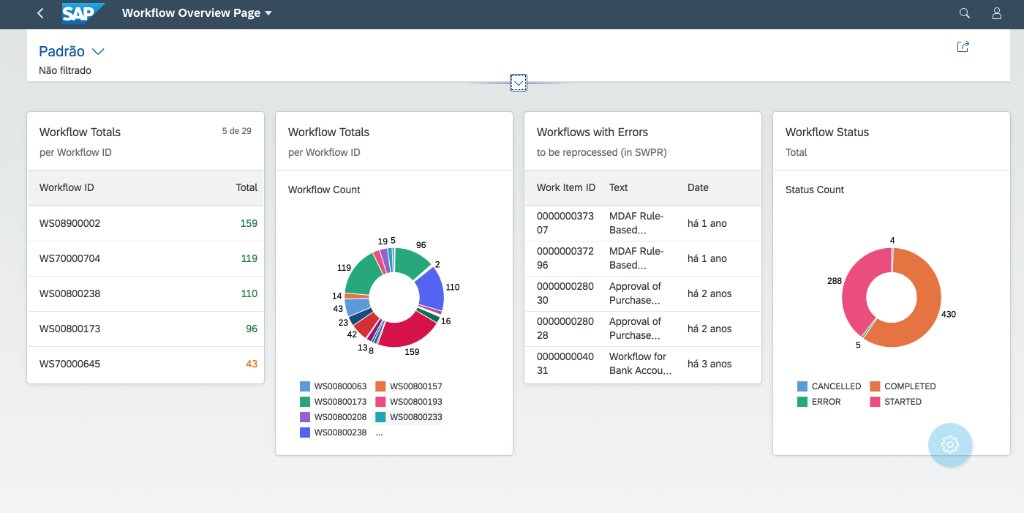This screenshot has height=513, width=1024.
Task: Select the WS00800157 legend swatch
Action: pos(381,386)
